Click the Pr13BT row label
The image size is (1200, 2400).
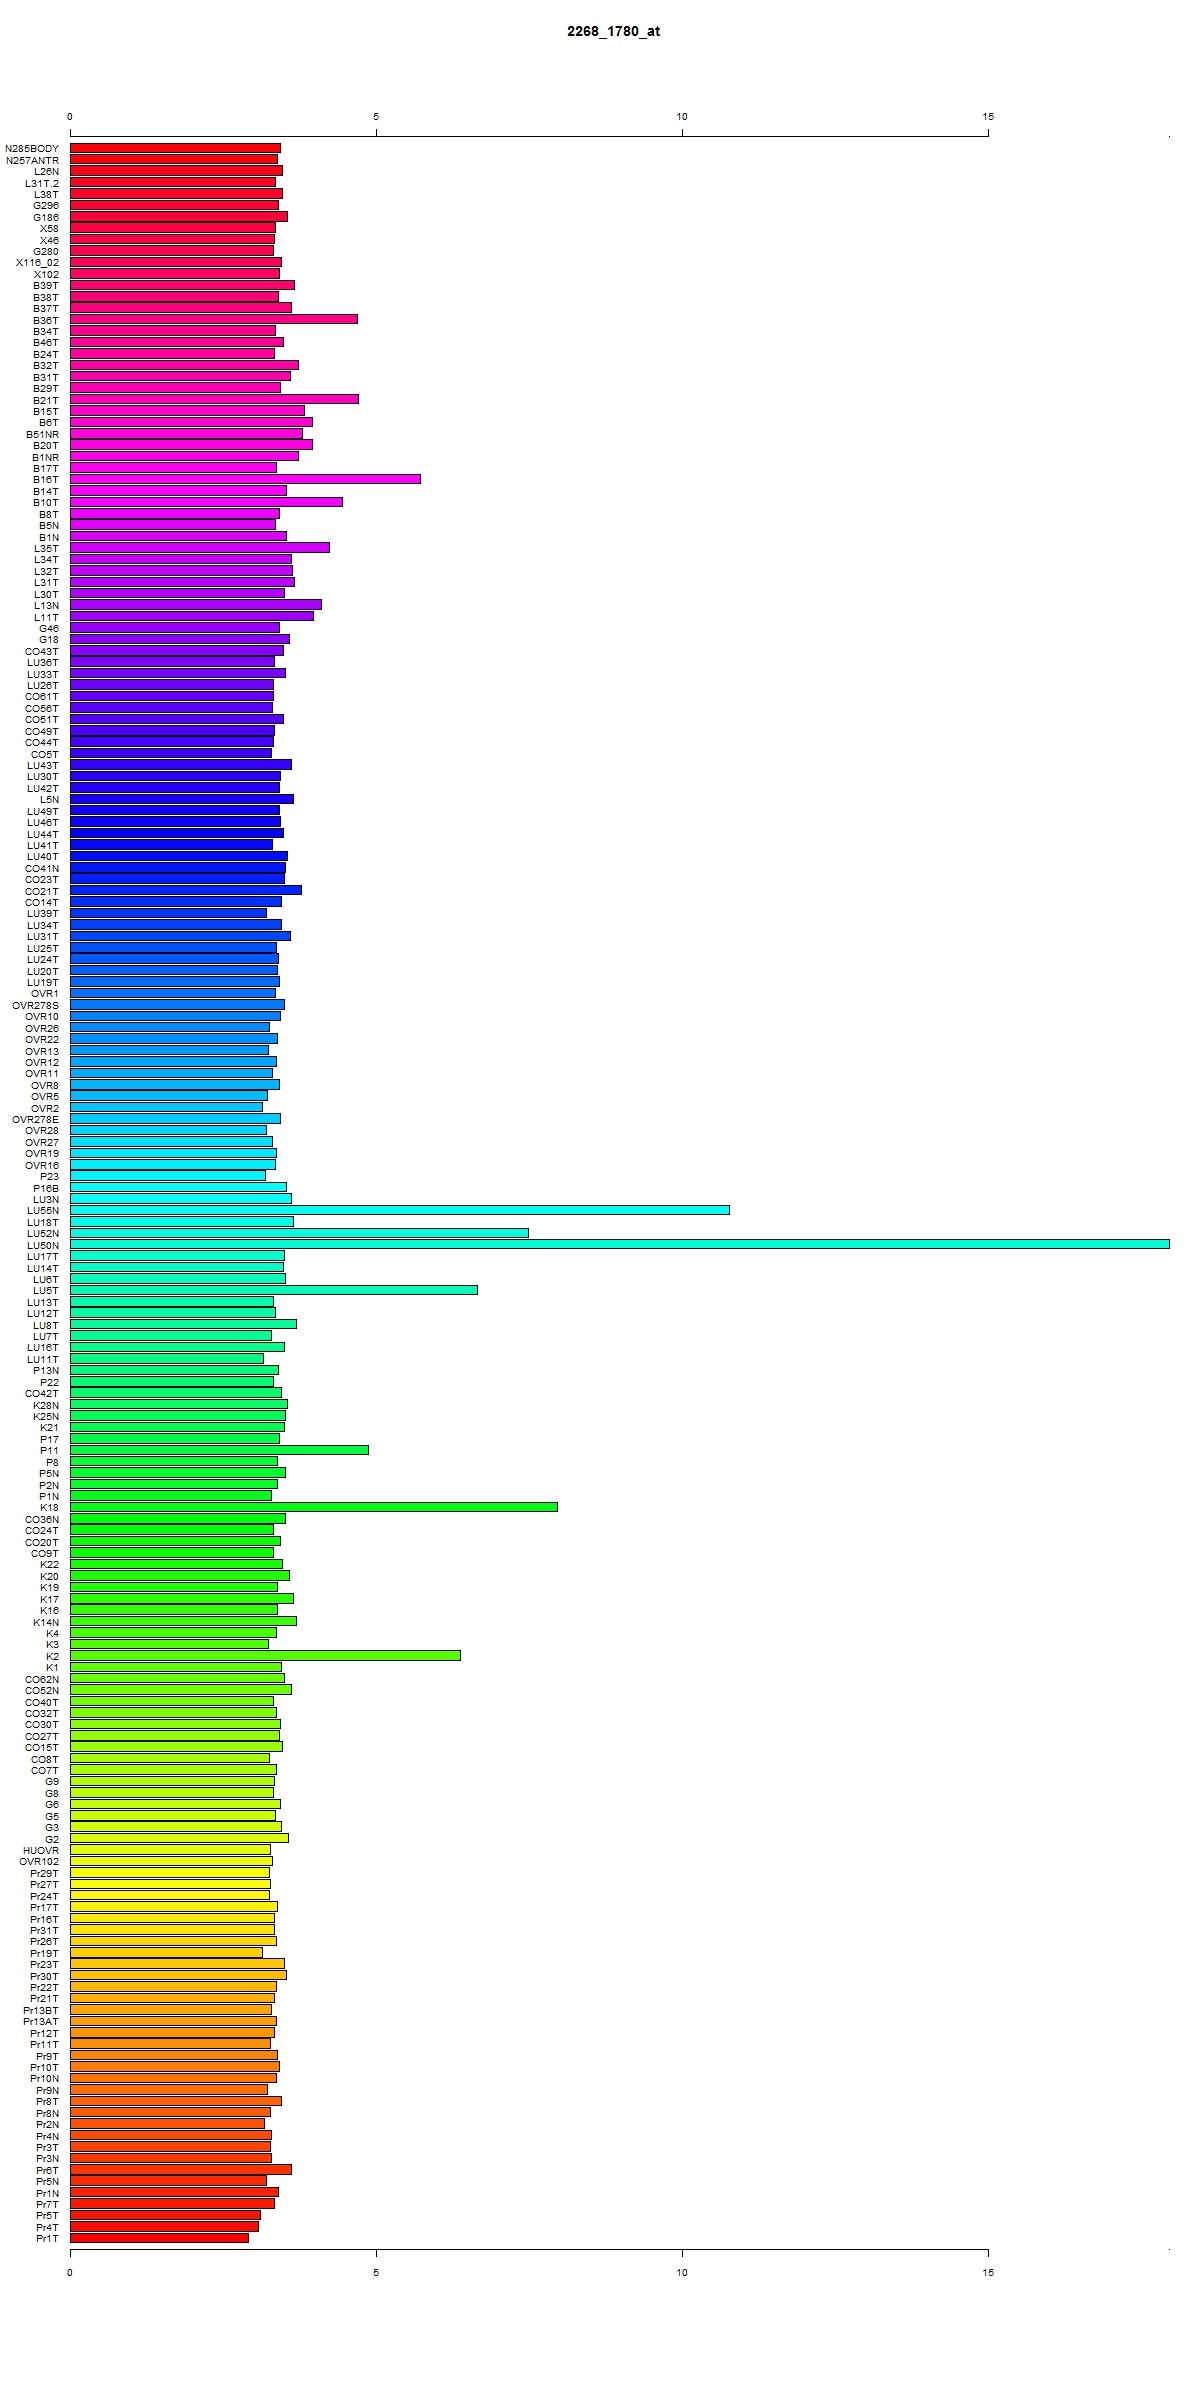41,2012
